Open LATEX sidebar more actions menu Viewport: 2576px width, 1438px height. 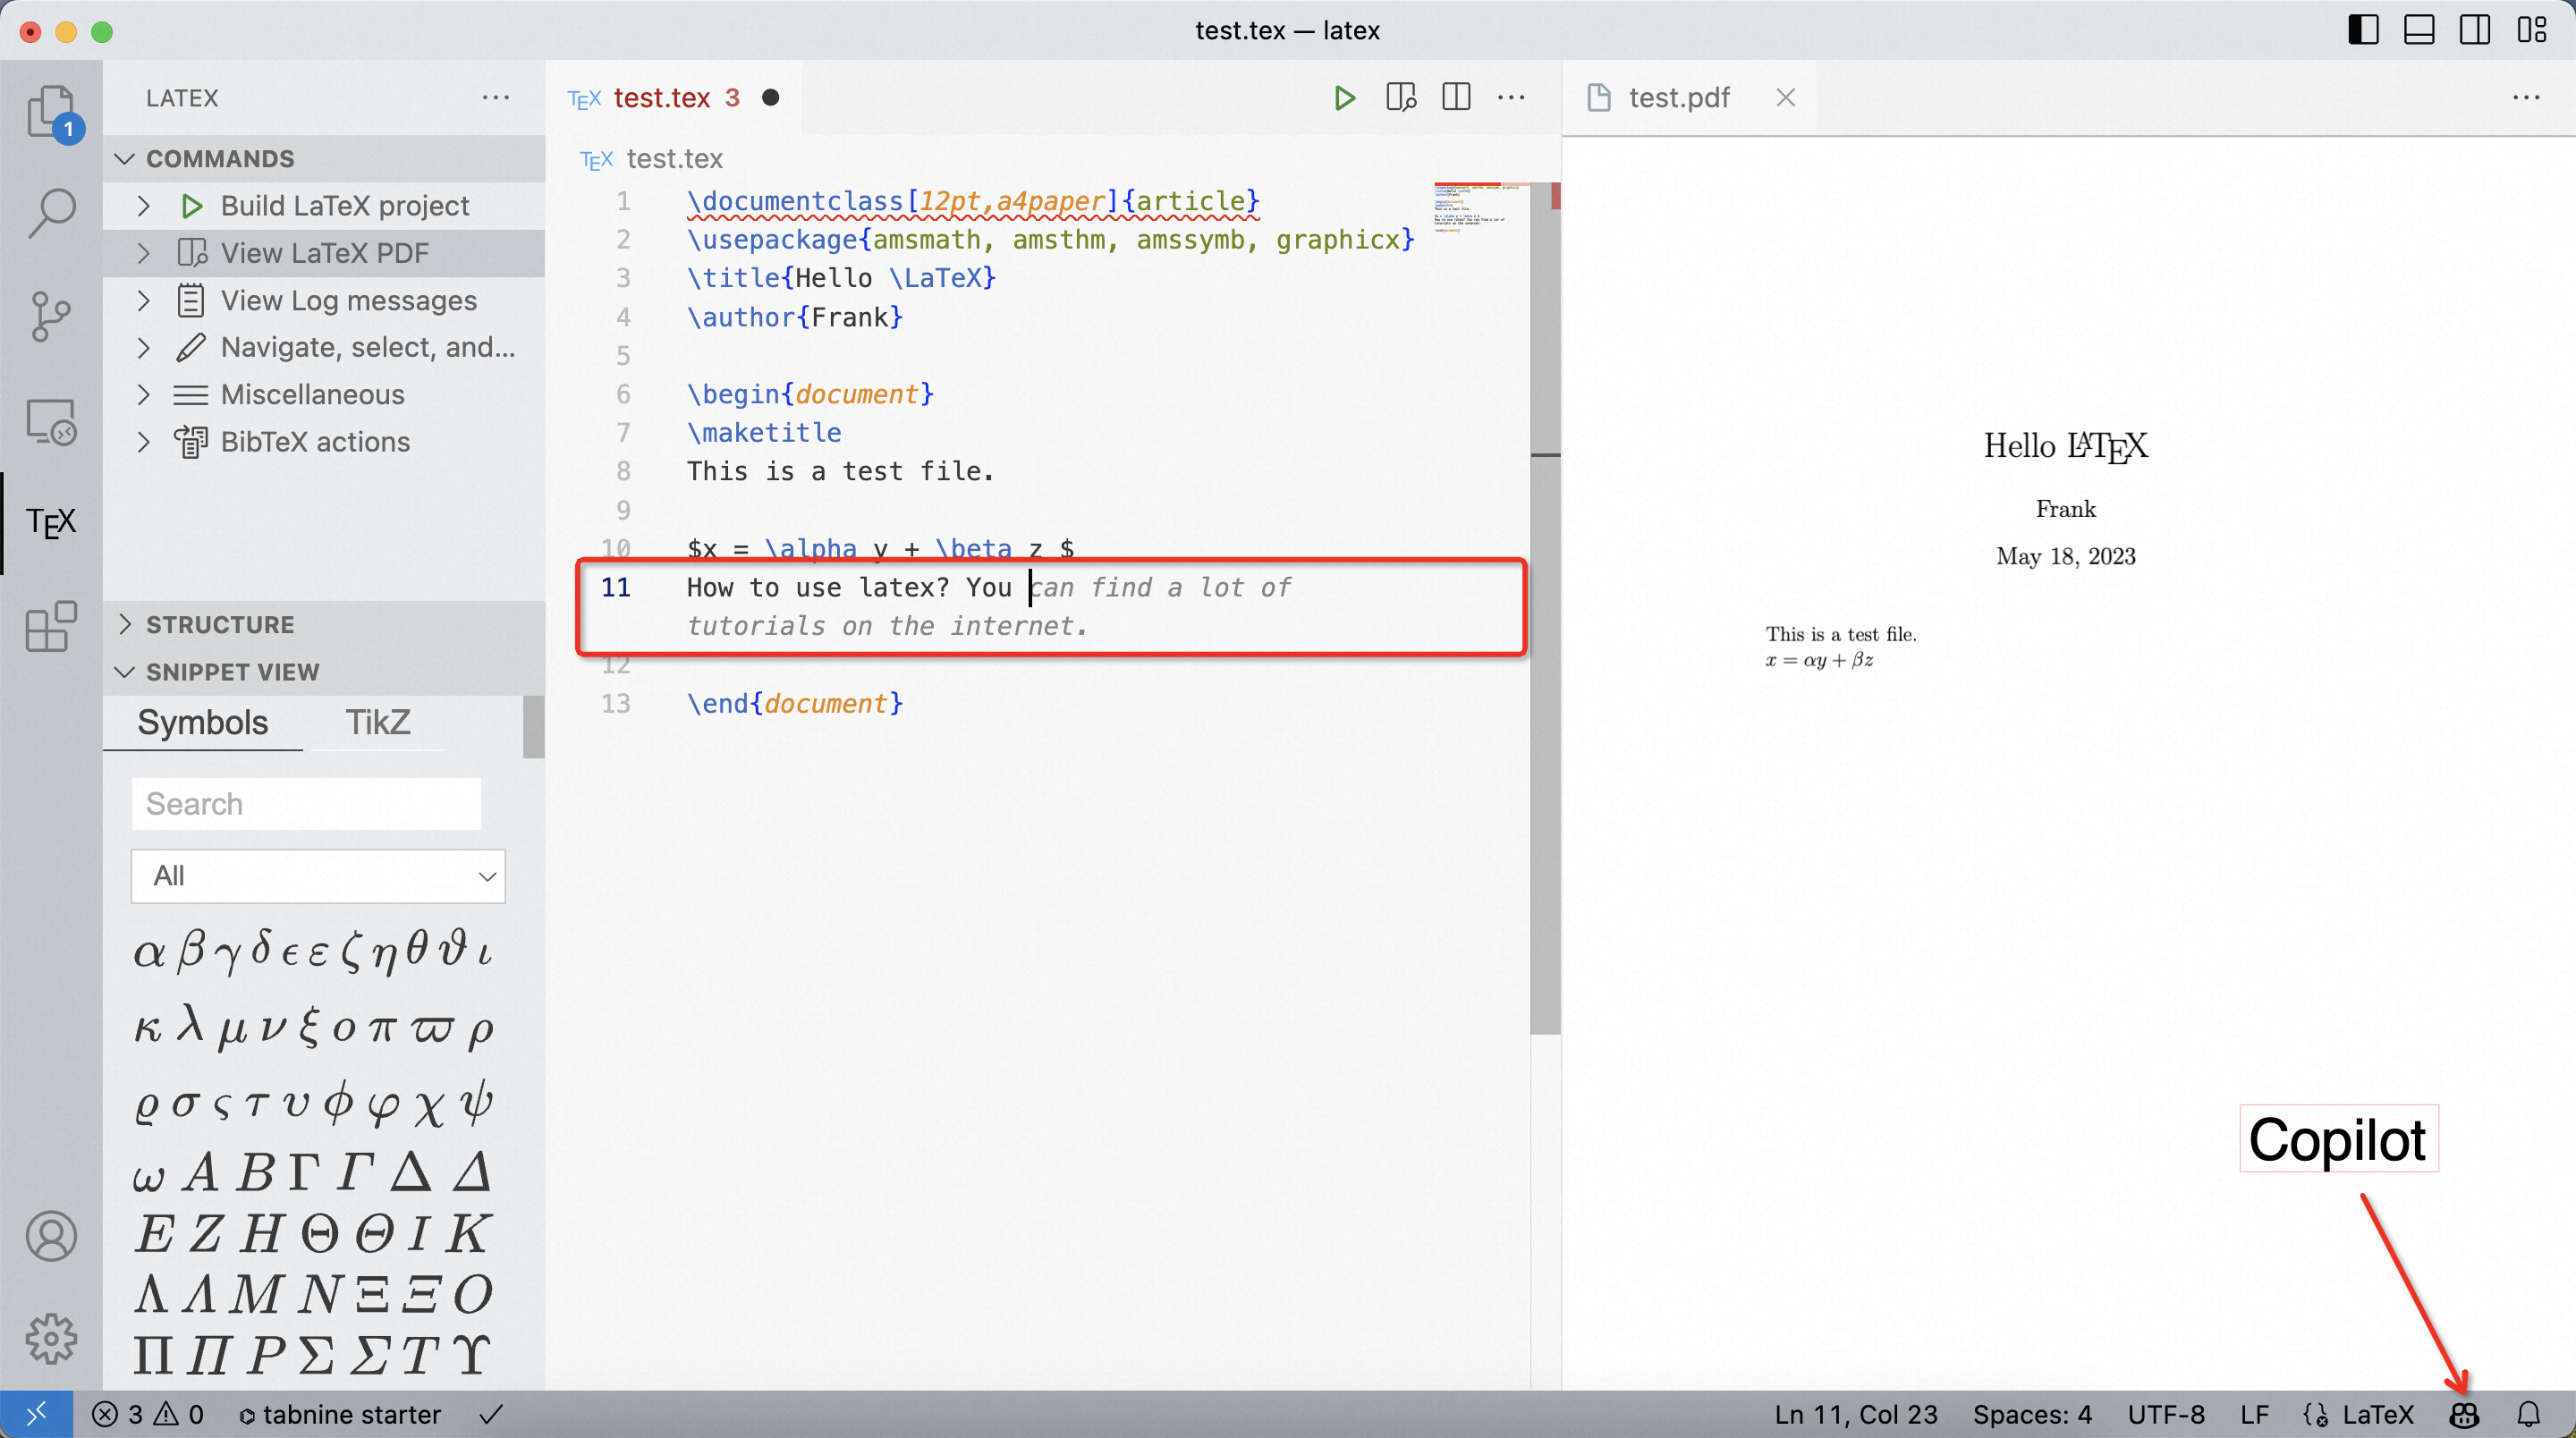point(496,98)
